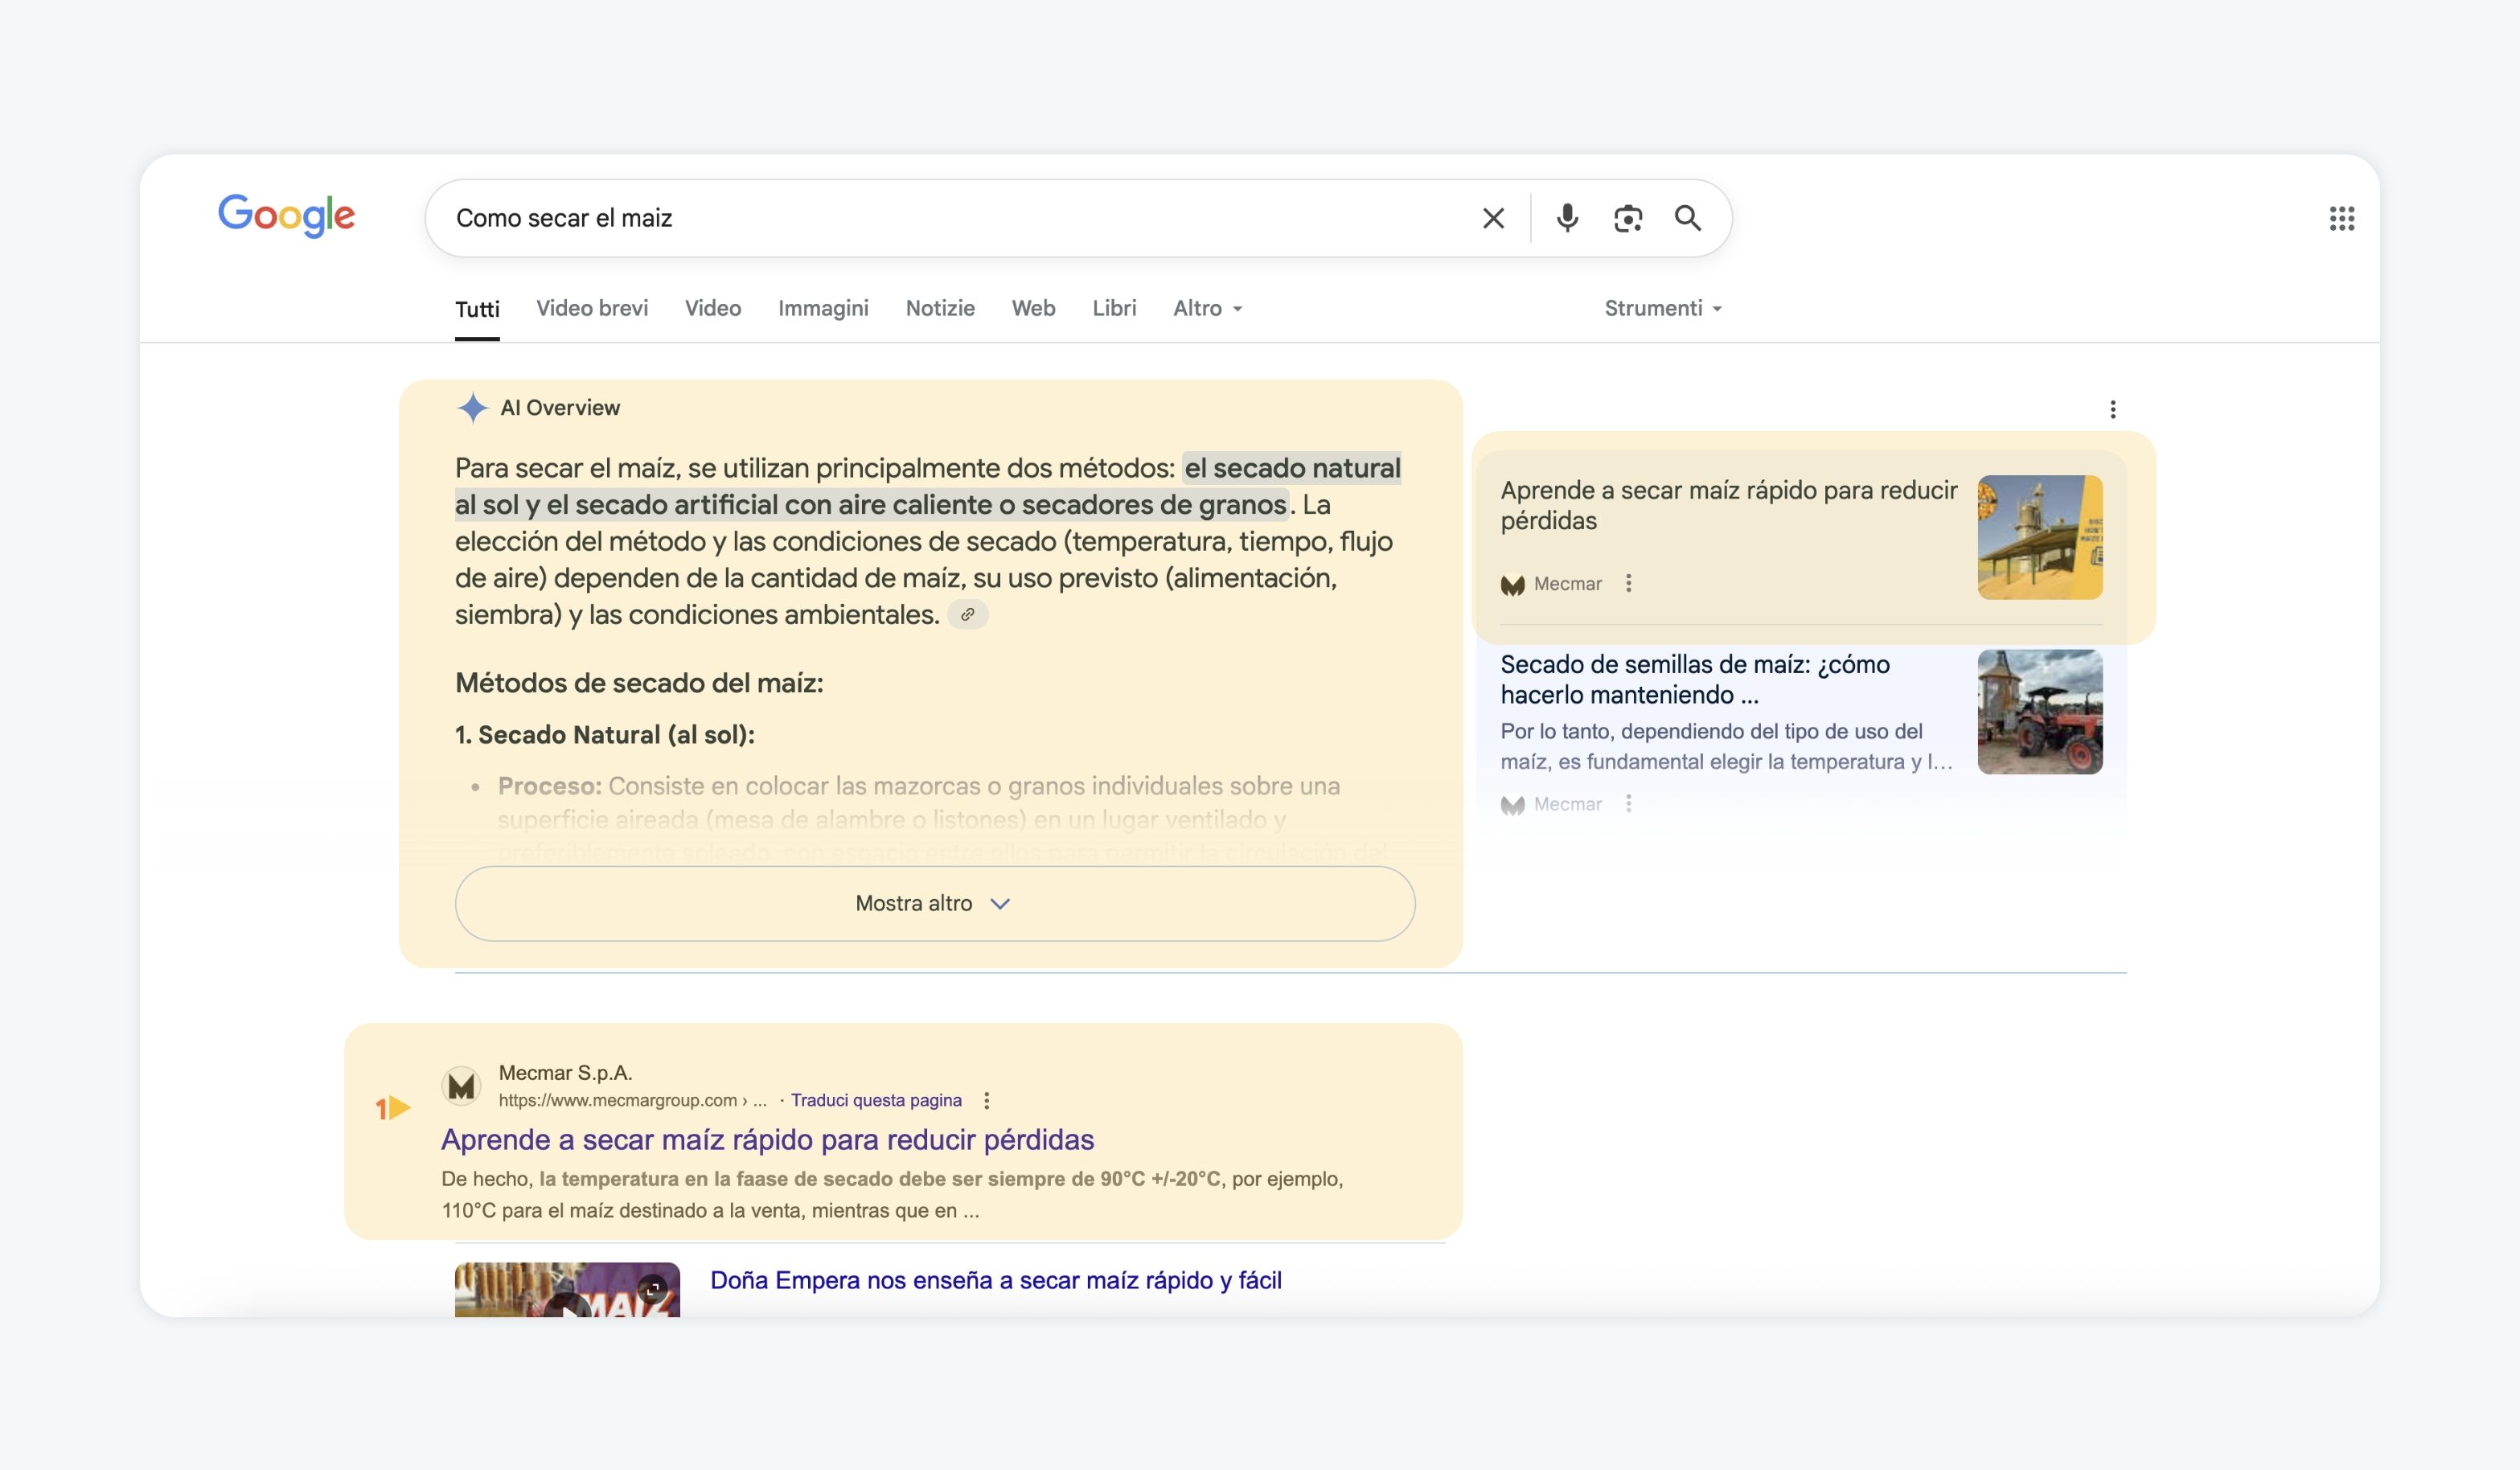Click the red tractor thumbnail
Viewport: 2520px width, 1470px height.
[x=2040, y=712]
